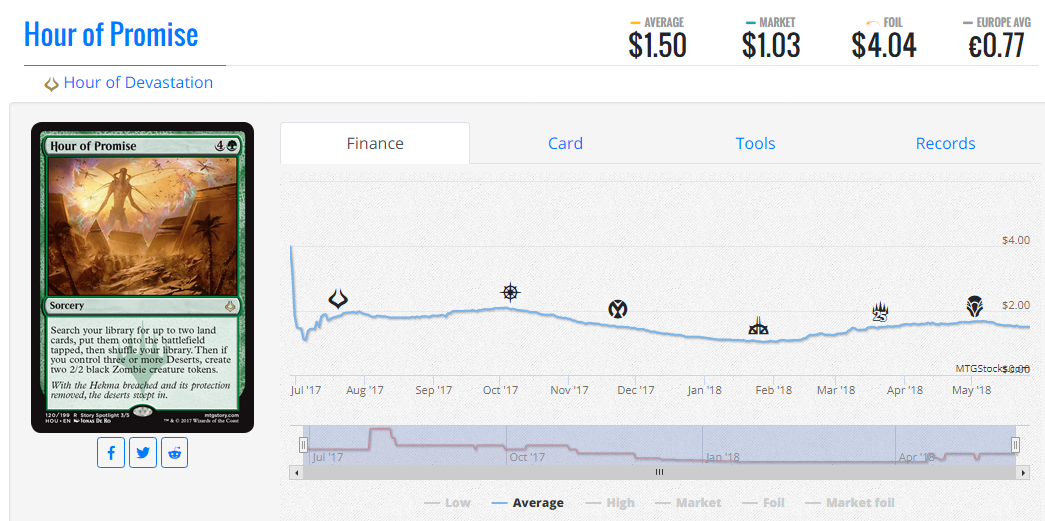The image size is (1045, 521).
Task: Share card on Facebook
Action: 111,453
